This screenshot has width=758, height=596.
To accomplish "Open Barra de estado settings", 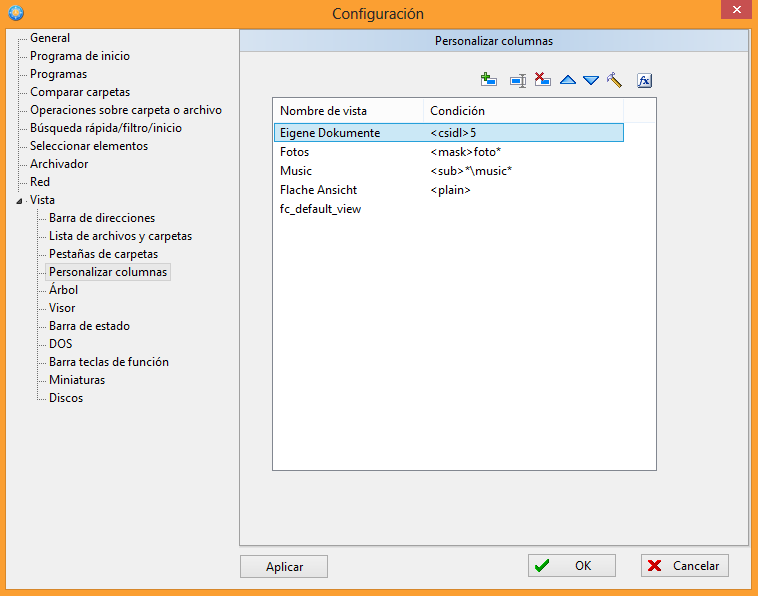I will [x=89, y=326].
